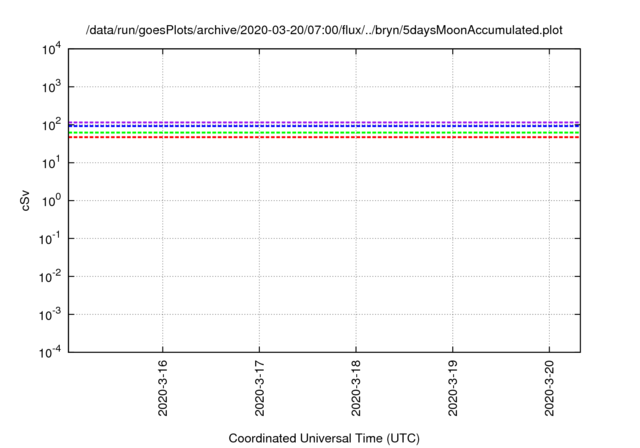The height and width of the screenshot is (448, 640).
Task: Click the red dashed line
Action: click(324, 137)
